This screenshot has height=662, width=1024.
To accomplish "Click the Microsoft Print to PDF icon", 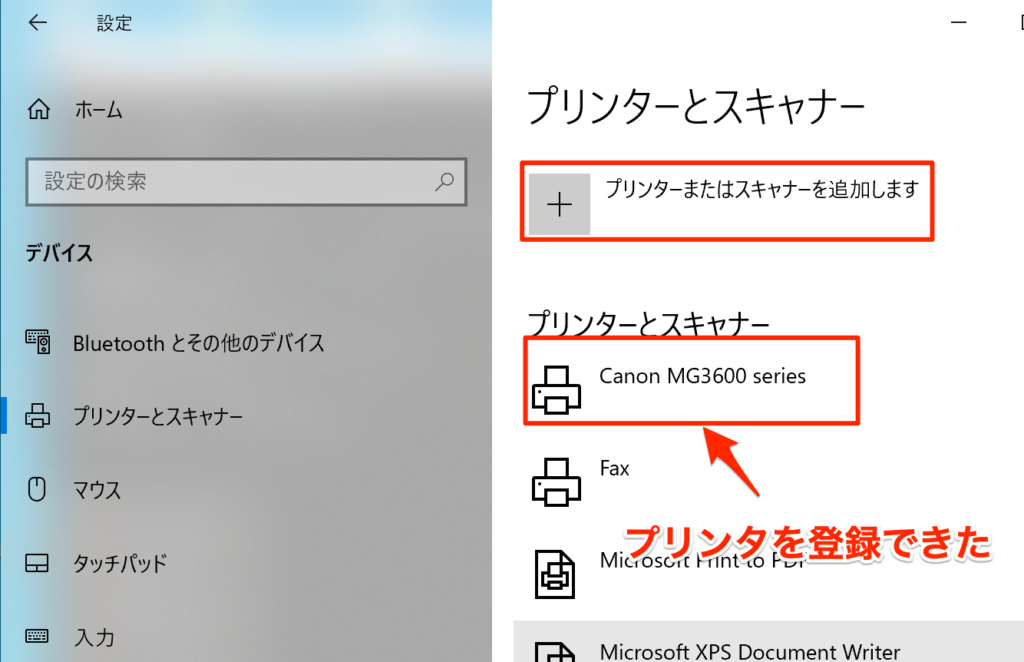I will pos(554,575).
